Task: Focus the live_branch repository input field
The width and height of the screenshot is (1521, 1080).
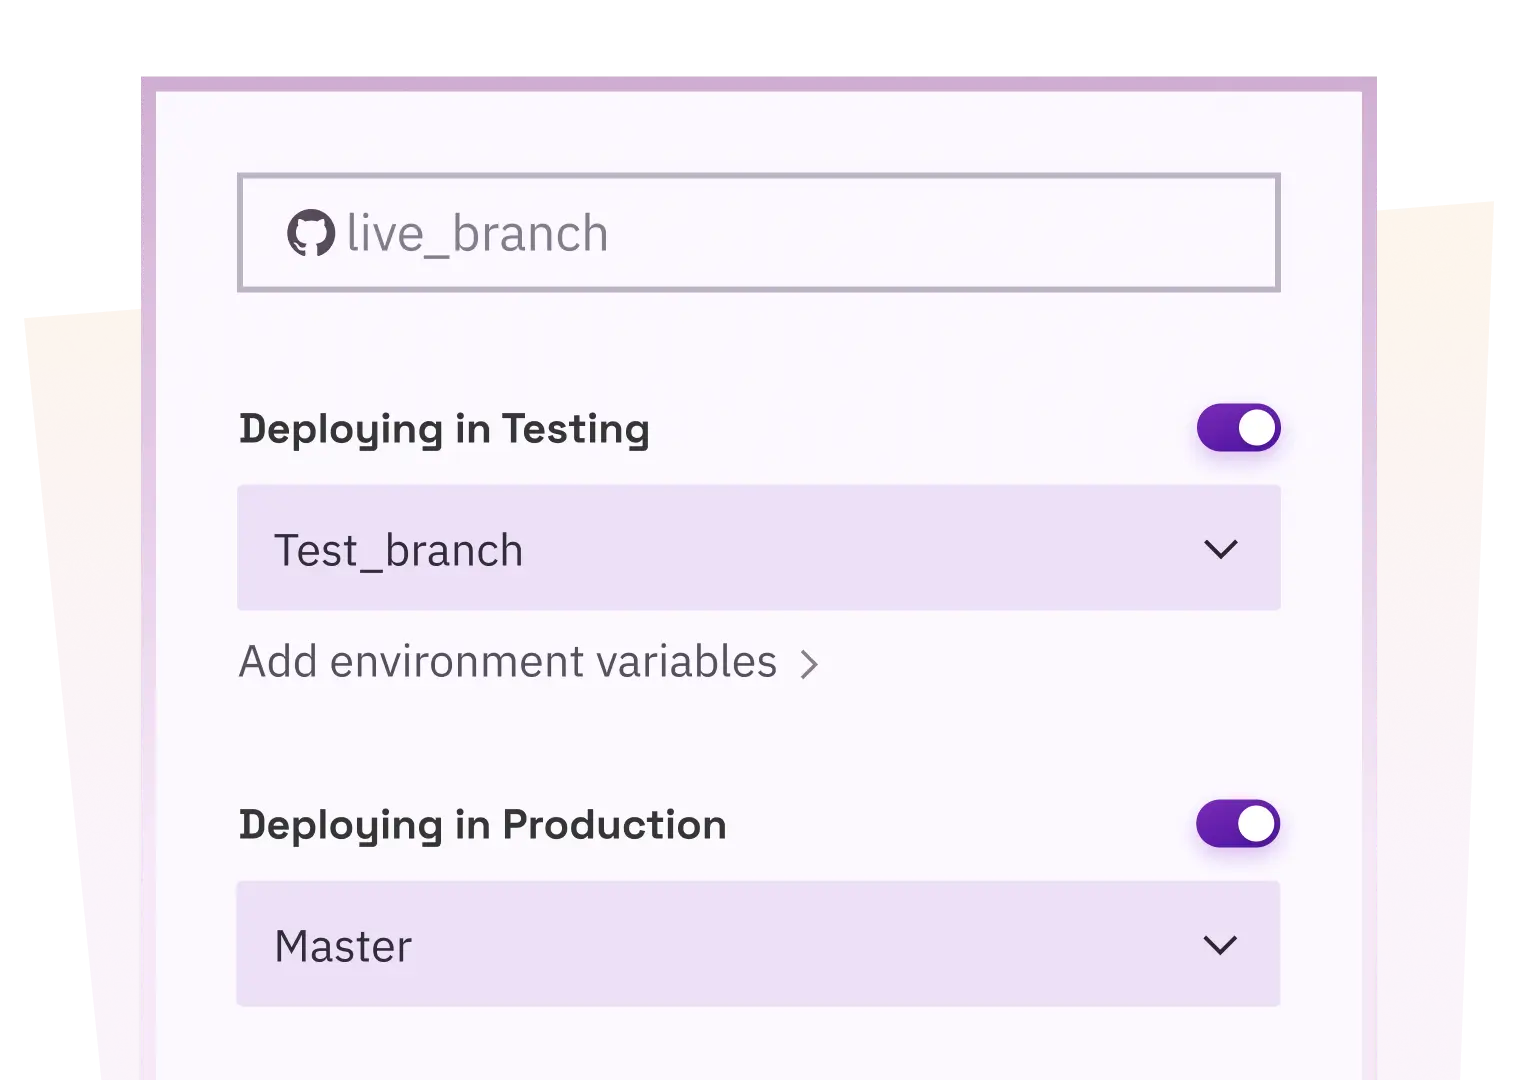Action: [759, 233]
